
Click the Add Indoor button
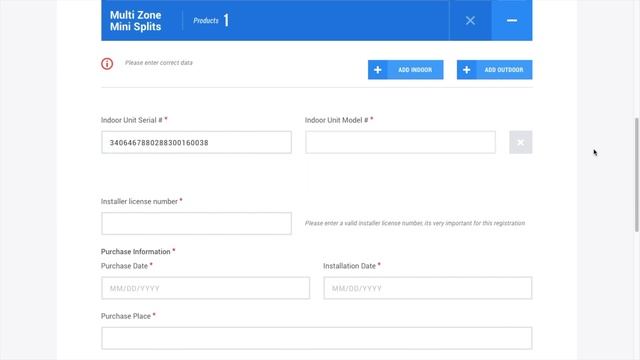pyautogui.click(x=405, y=70)
